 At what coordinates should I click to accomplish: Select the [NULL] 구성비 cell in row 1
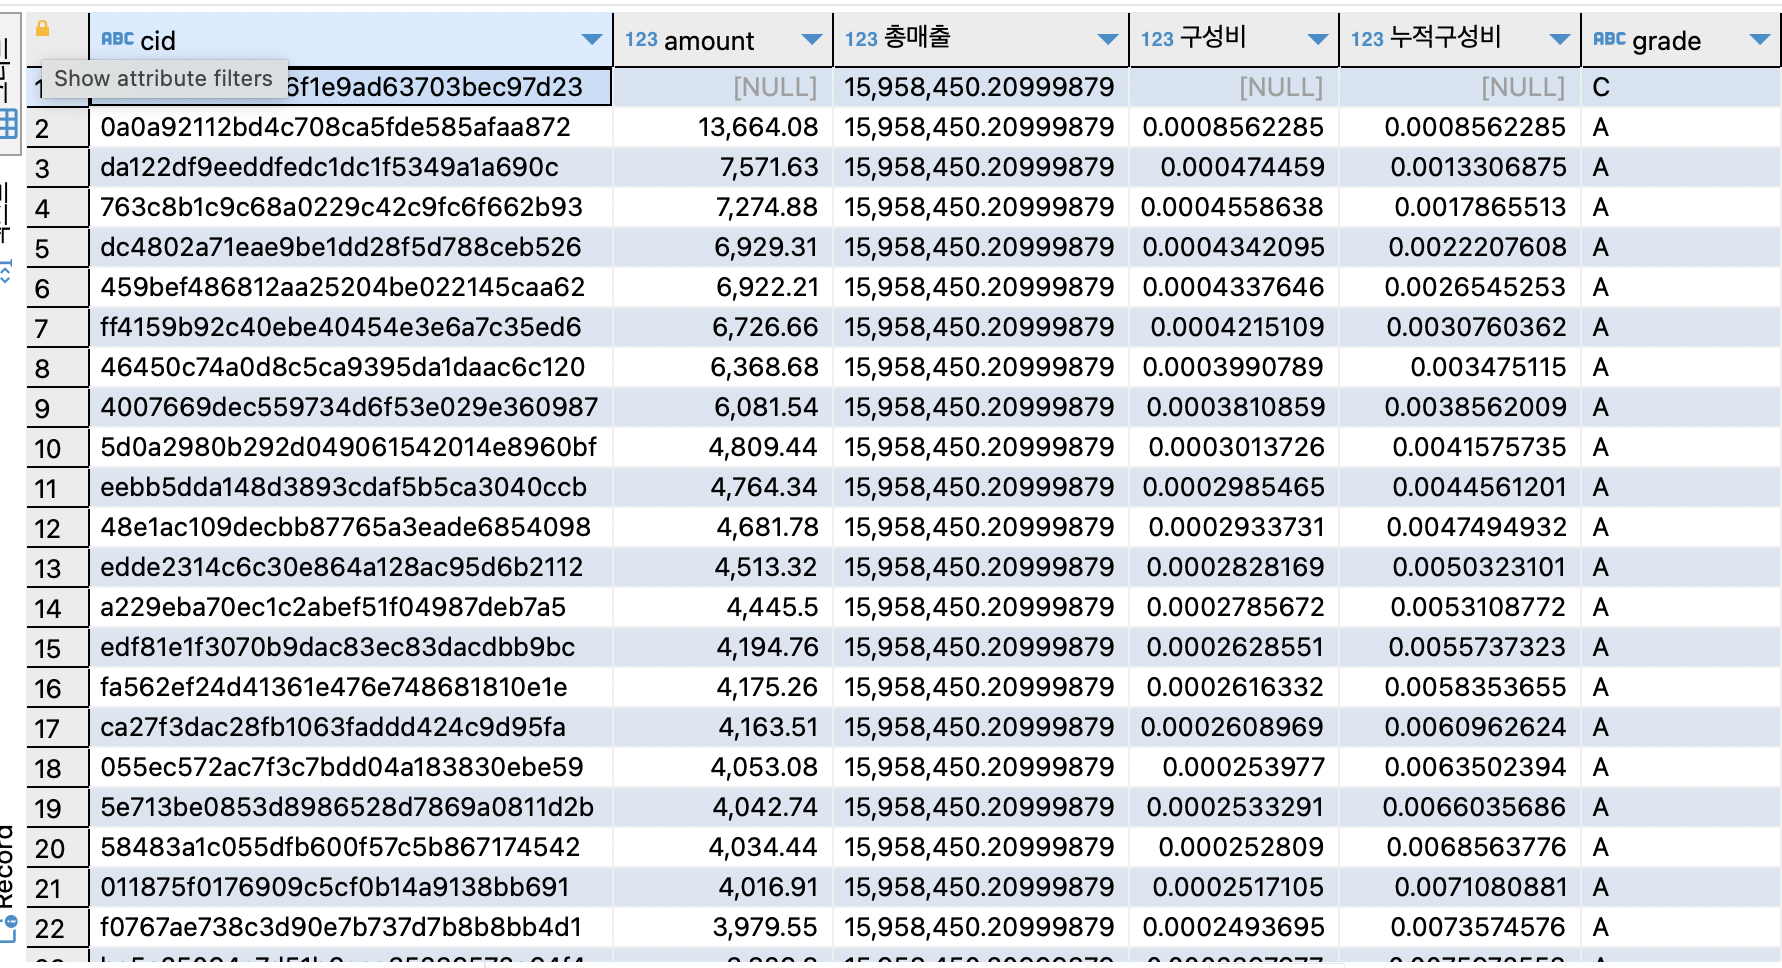point(1233,87)
